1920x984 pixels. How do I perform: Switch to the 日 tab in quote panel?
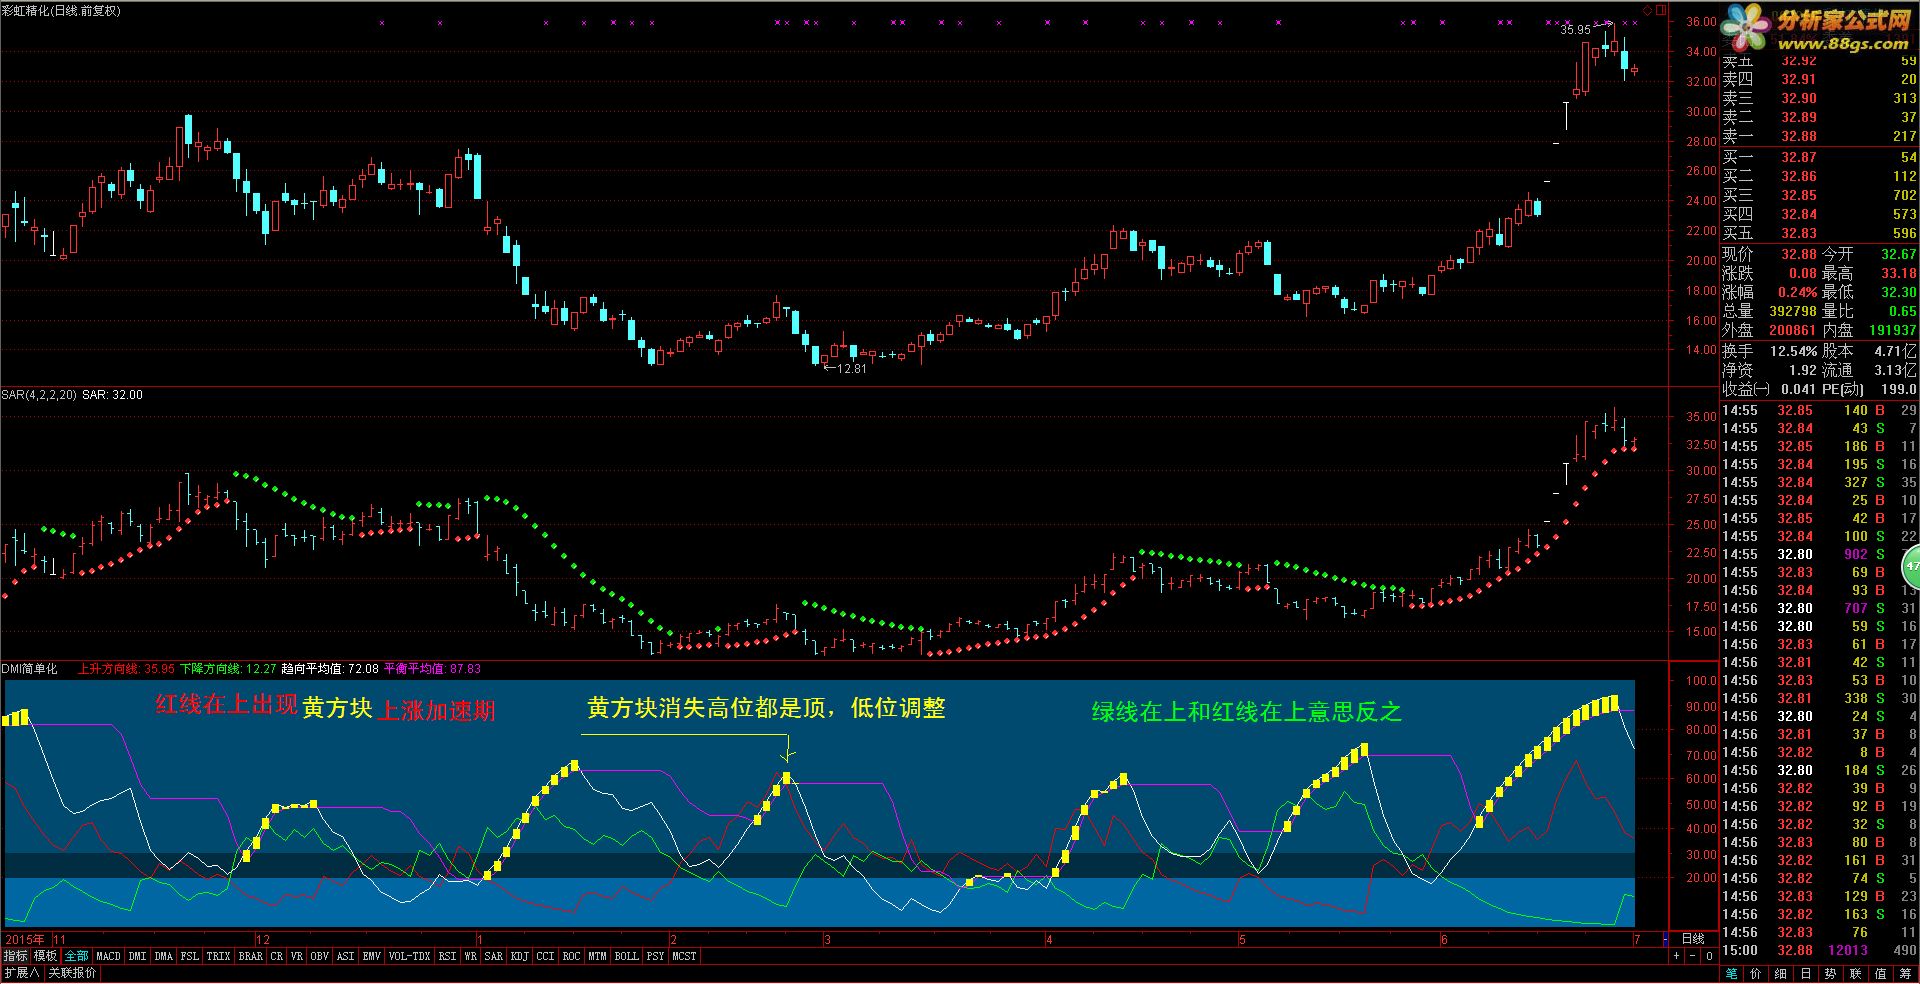[1806, 973]
